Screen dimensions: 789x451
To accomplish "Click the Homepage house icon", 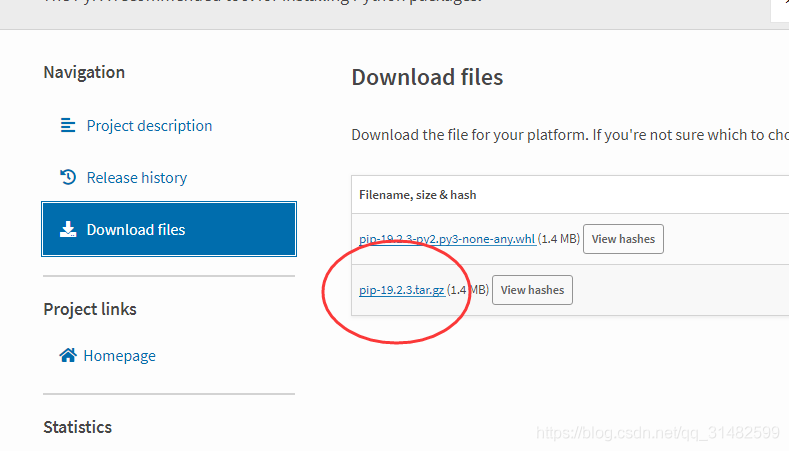I will coord(68,356).
